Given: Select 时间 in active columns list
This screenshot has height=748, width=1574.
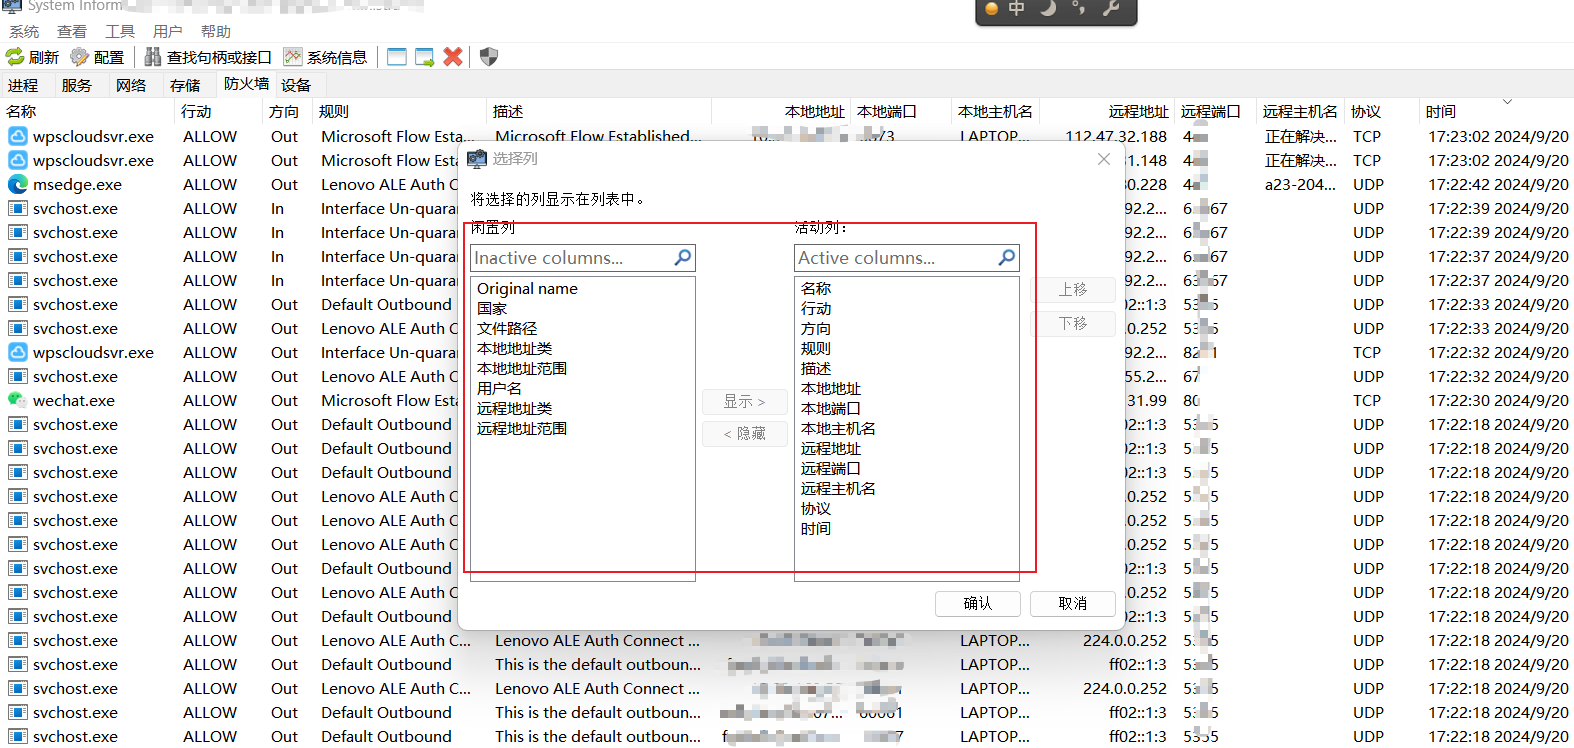Looking at the screenshot, I should pyautogui.click(x=816, y=529).
